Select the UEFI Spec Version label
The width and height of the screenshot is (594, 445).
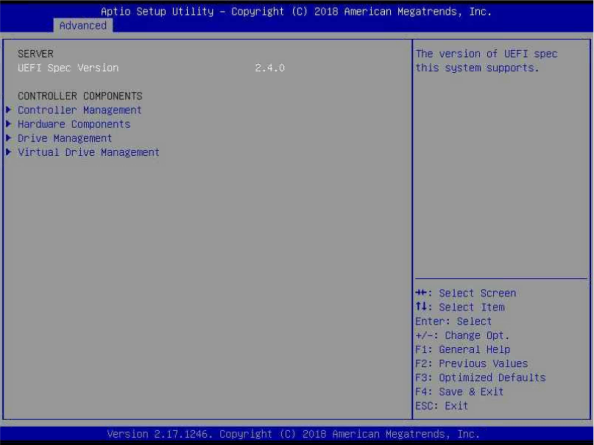[x=68, y=68]
